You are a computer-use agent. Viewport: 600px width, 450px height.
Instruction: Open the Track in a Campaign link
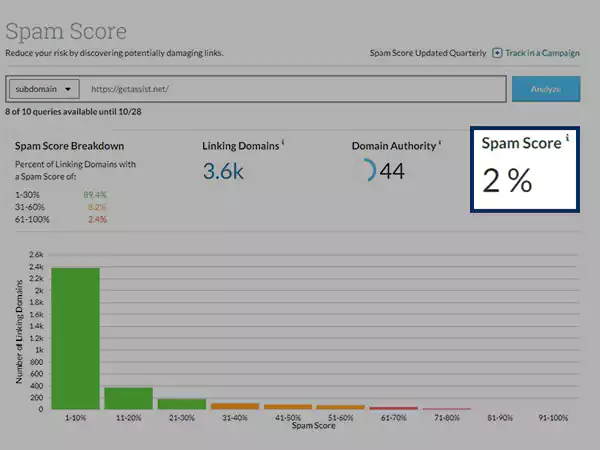coord(542,52)
